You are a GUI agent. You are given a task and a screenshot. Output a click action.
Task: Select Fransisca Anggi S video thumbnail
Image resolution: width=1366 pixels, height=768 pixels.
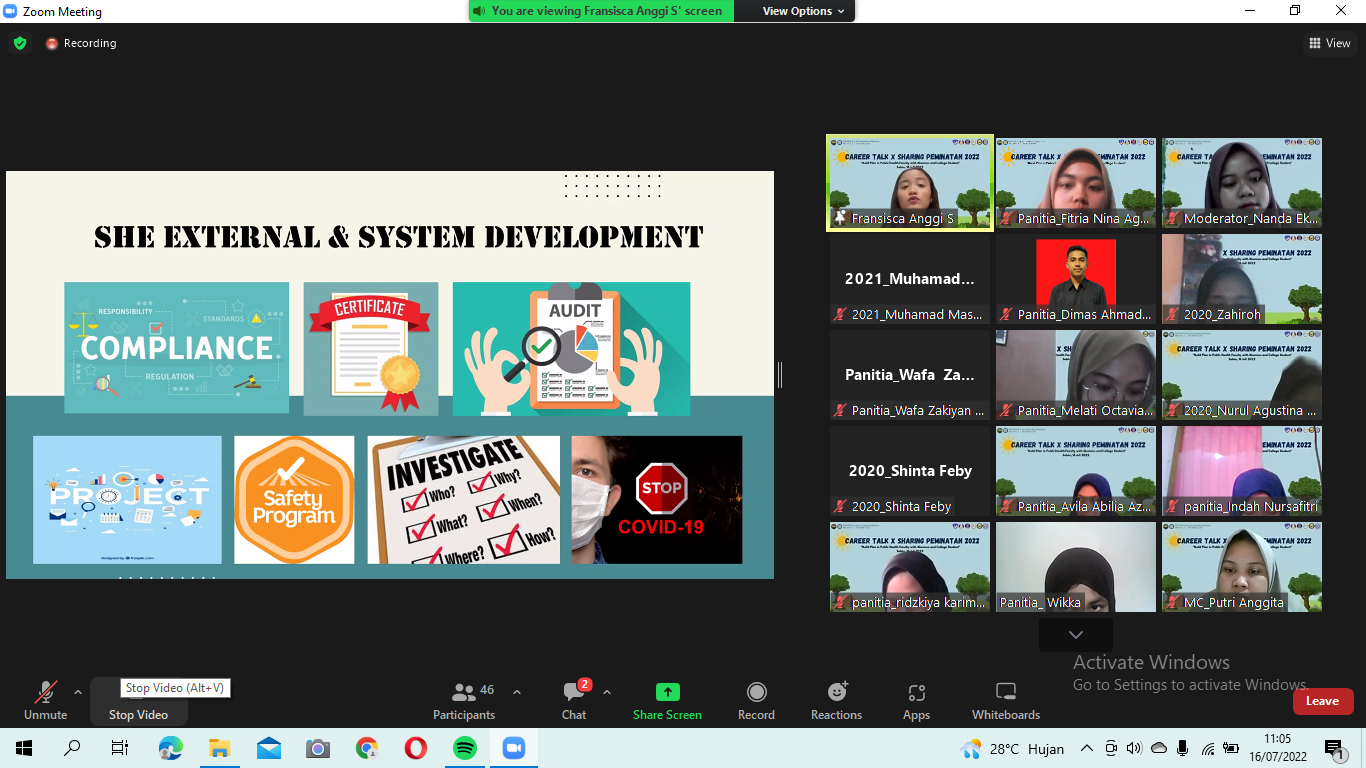909,183
